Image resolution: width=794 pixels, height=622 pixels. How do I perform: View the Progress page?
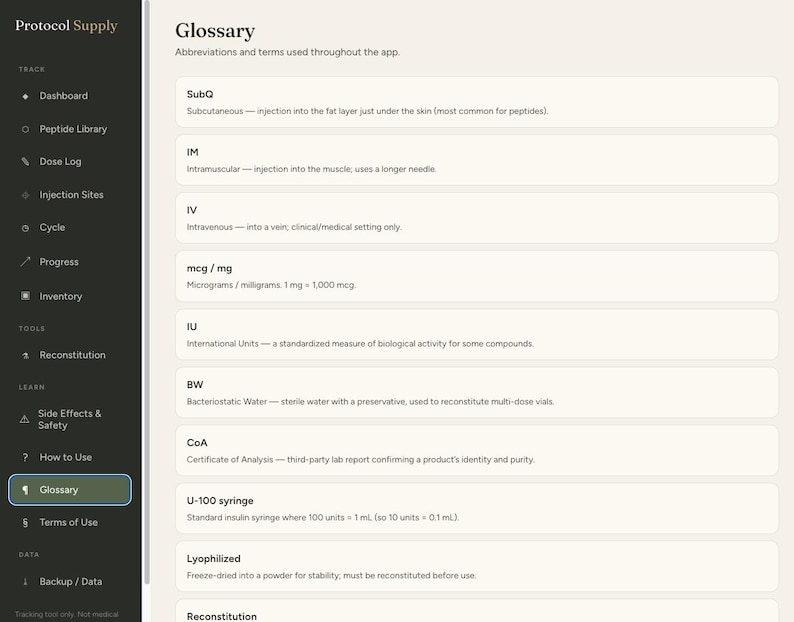pyautogui.click(x=70, y=262)
